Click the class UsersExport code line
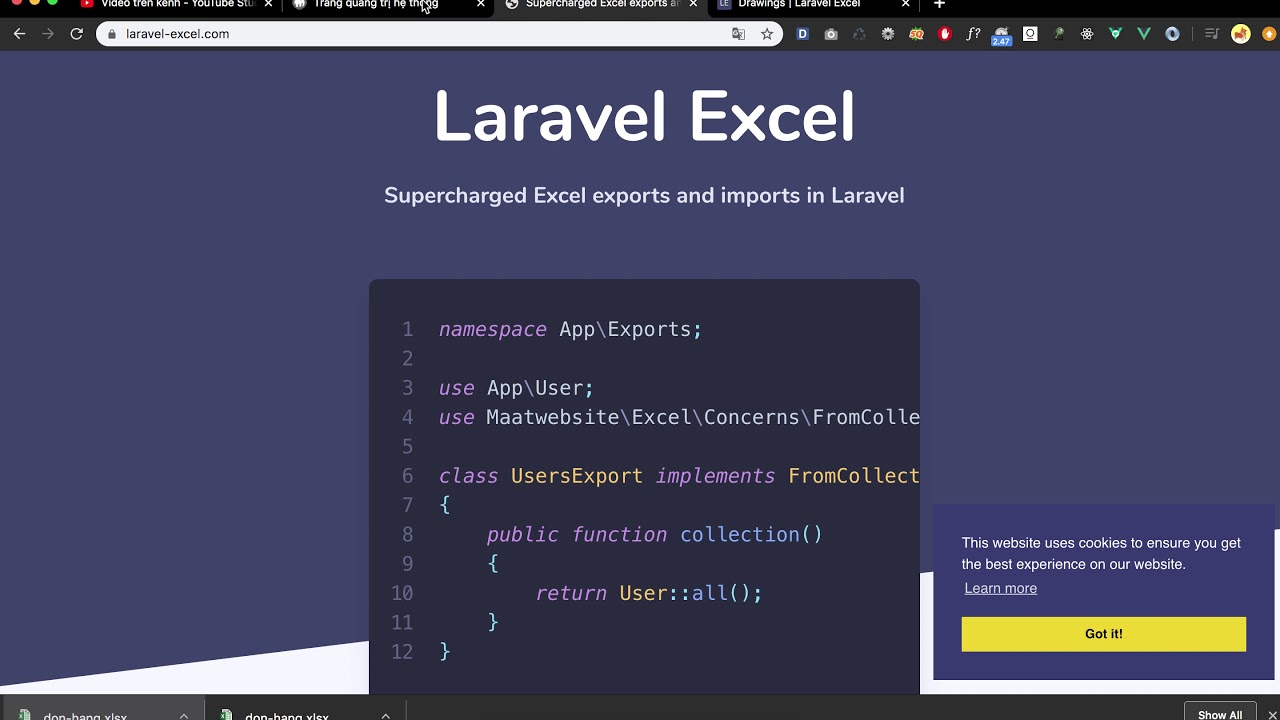The height and width of the screenshot is (720, 1280). [x=679, y=476]
